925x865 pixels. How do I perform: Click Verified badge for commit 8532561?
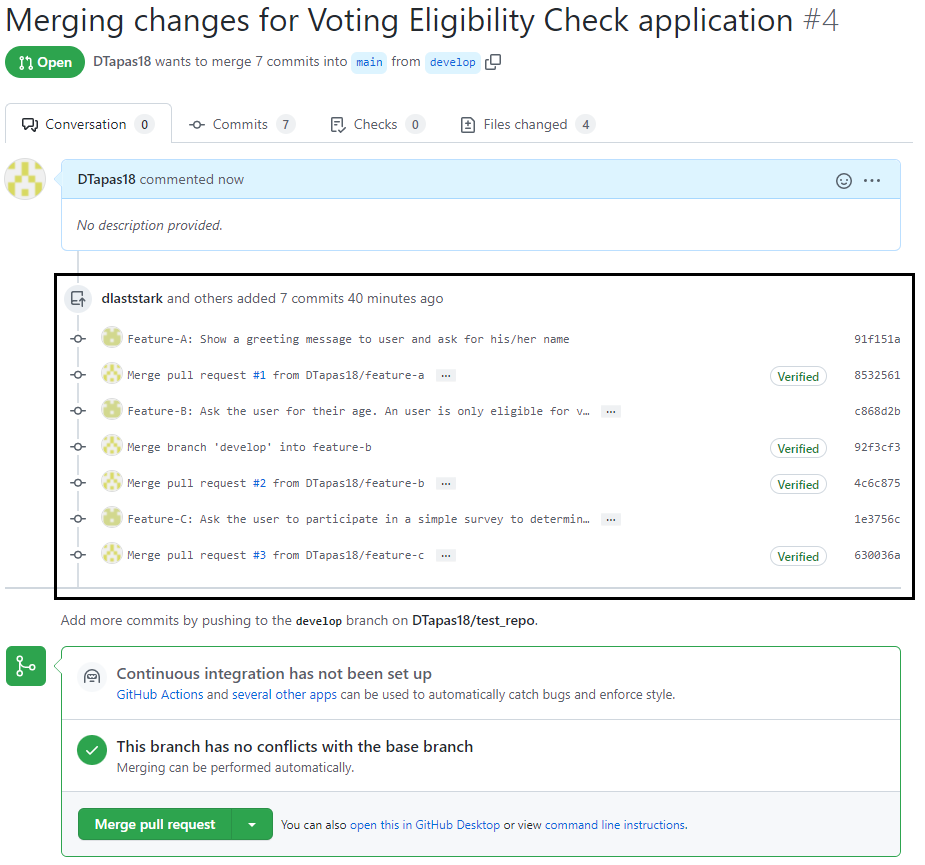798,376
